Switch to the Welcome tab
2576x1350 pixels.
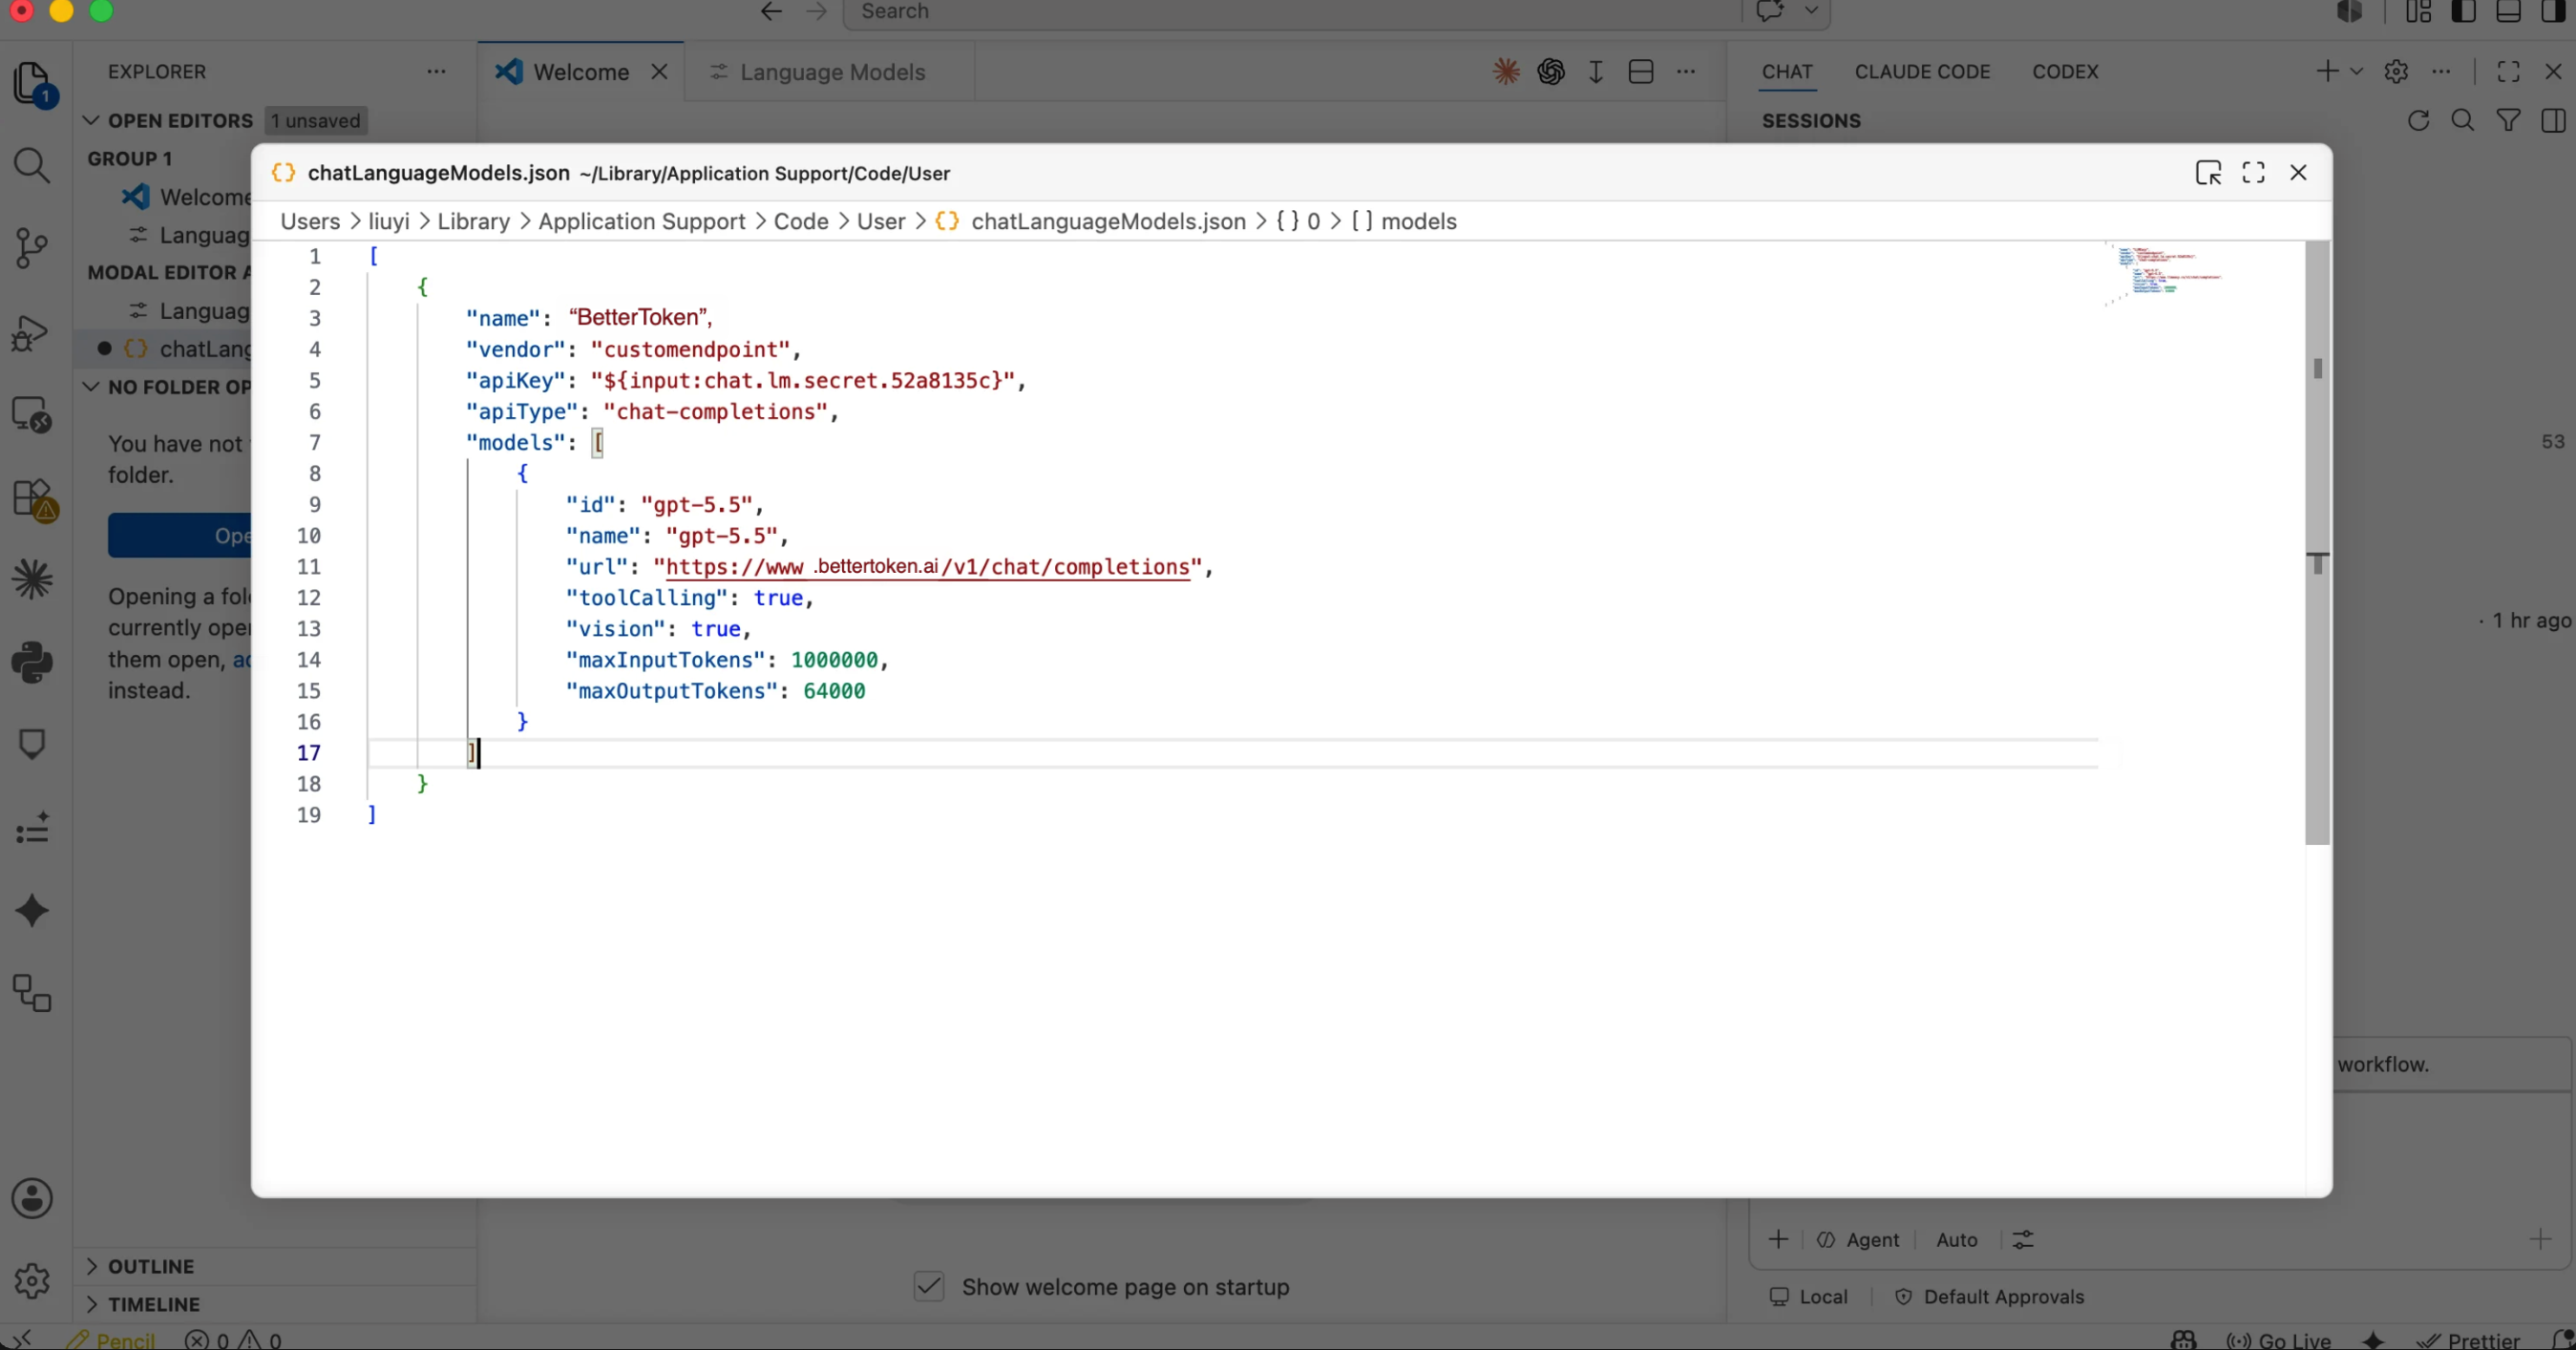[581, 72]
